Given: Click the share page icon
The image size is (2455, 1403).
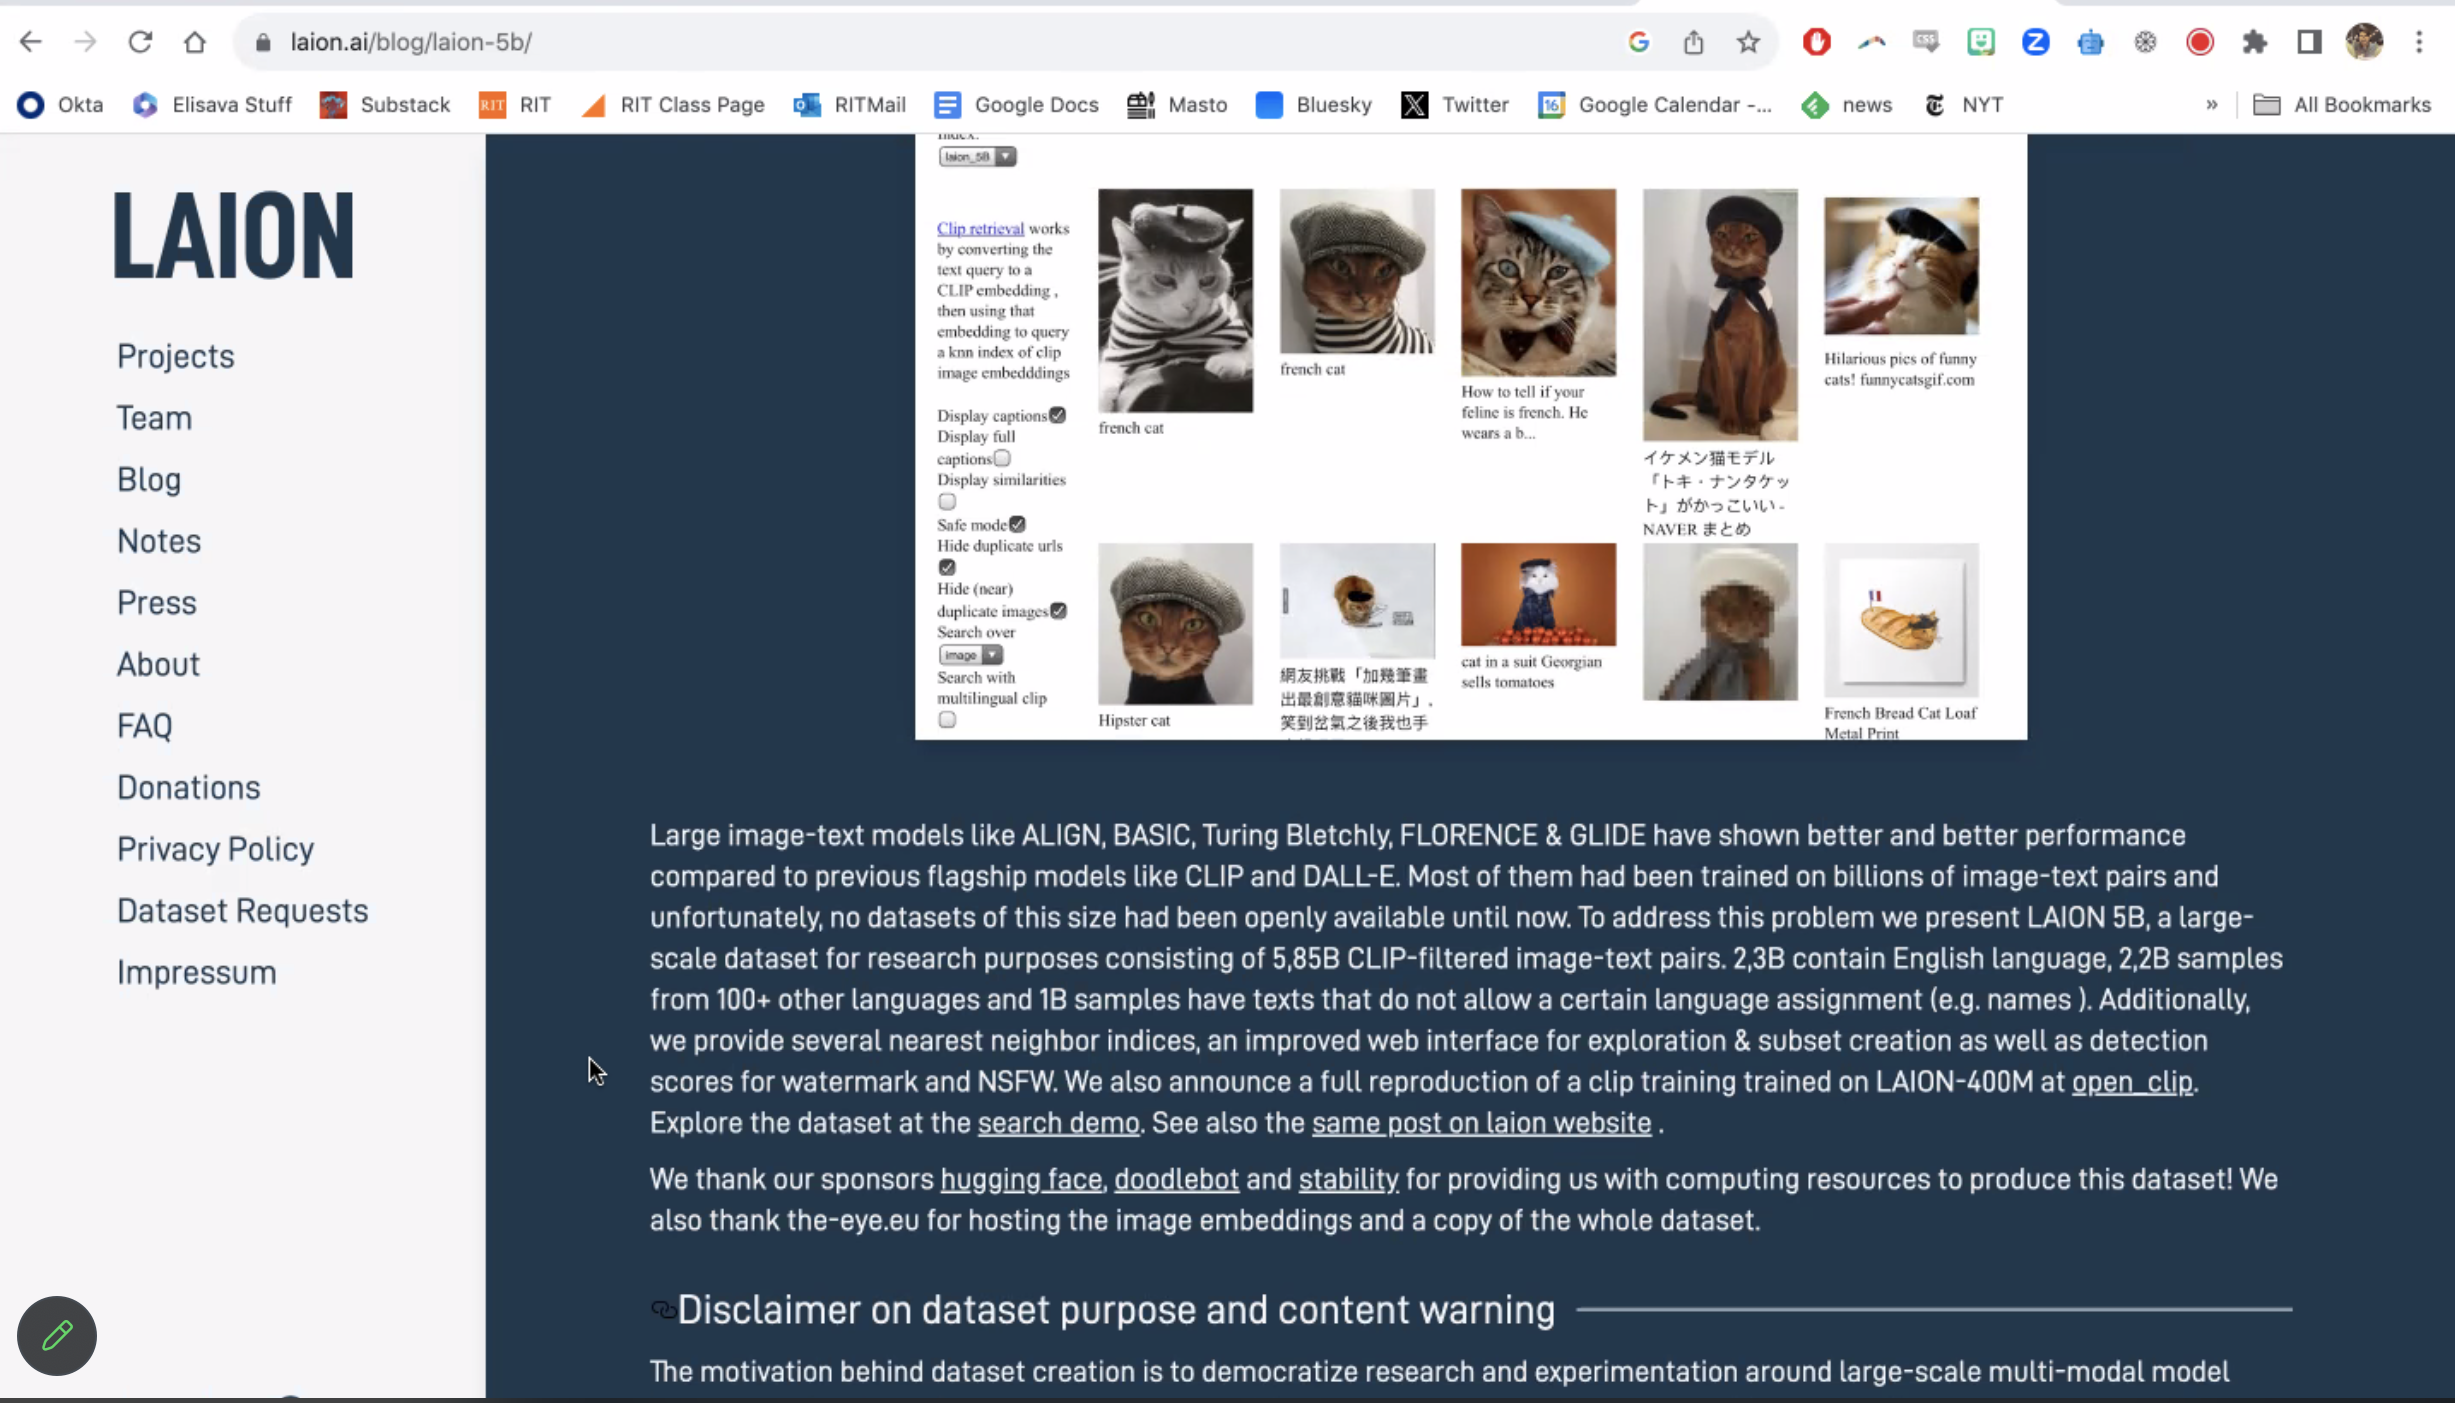Looking at the screenshot, I should (x=1693, y=42).
